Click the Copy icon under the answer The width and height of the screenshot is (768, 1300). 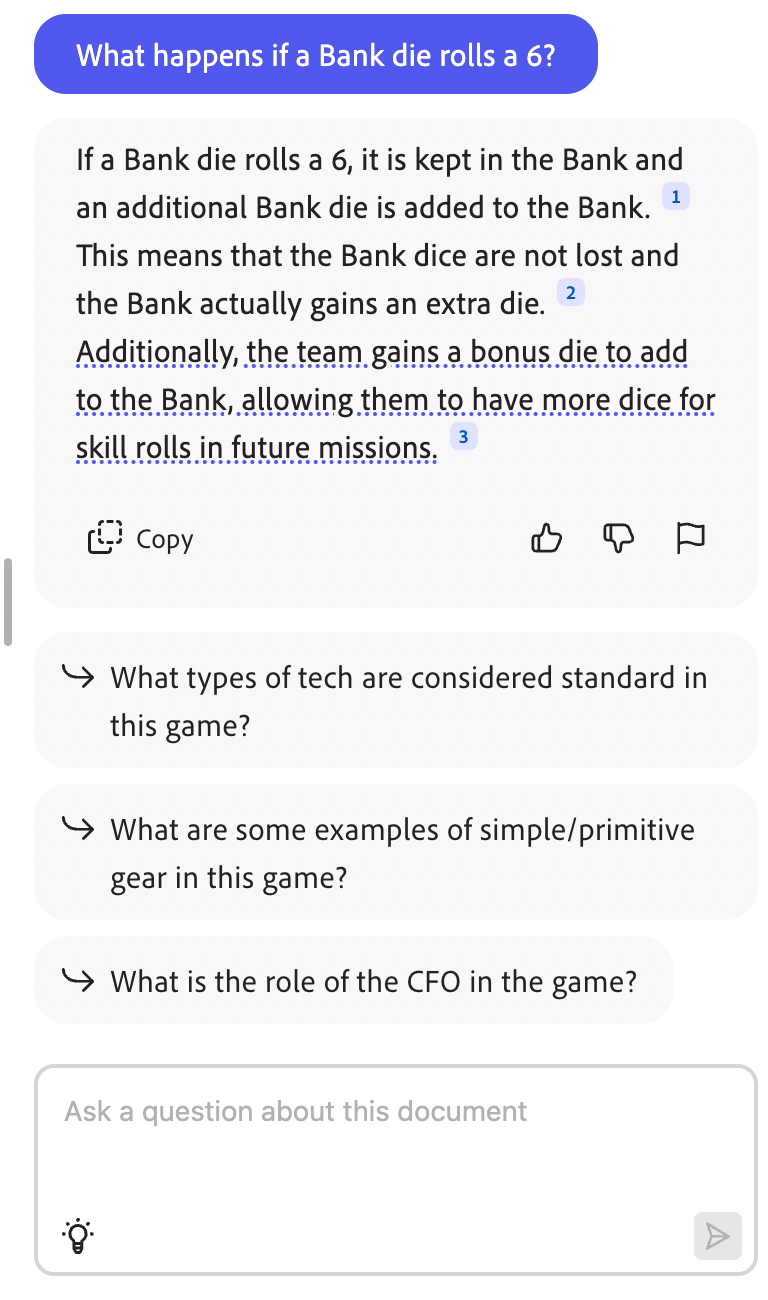[x=105, y=538]
